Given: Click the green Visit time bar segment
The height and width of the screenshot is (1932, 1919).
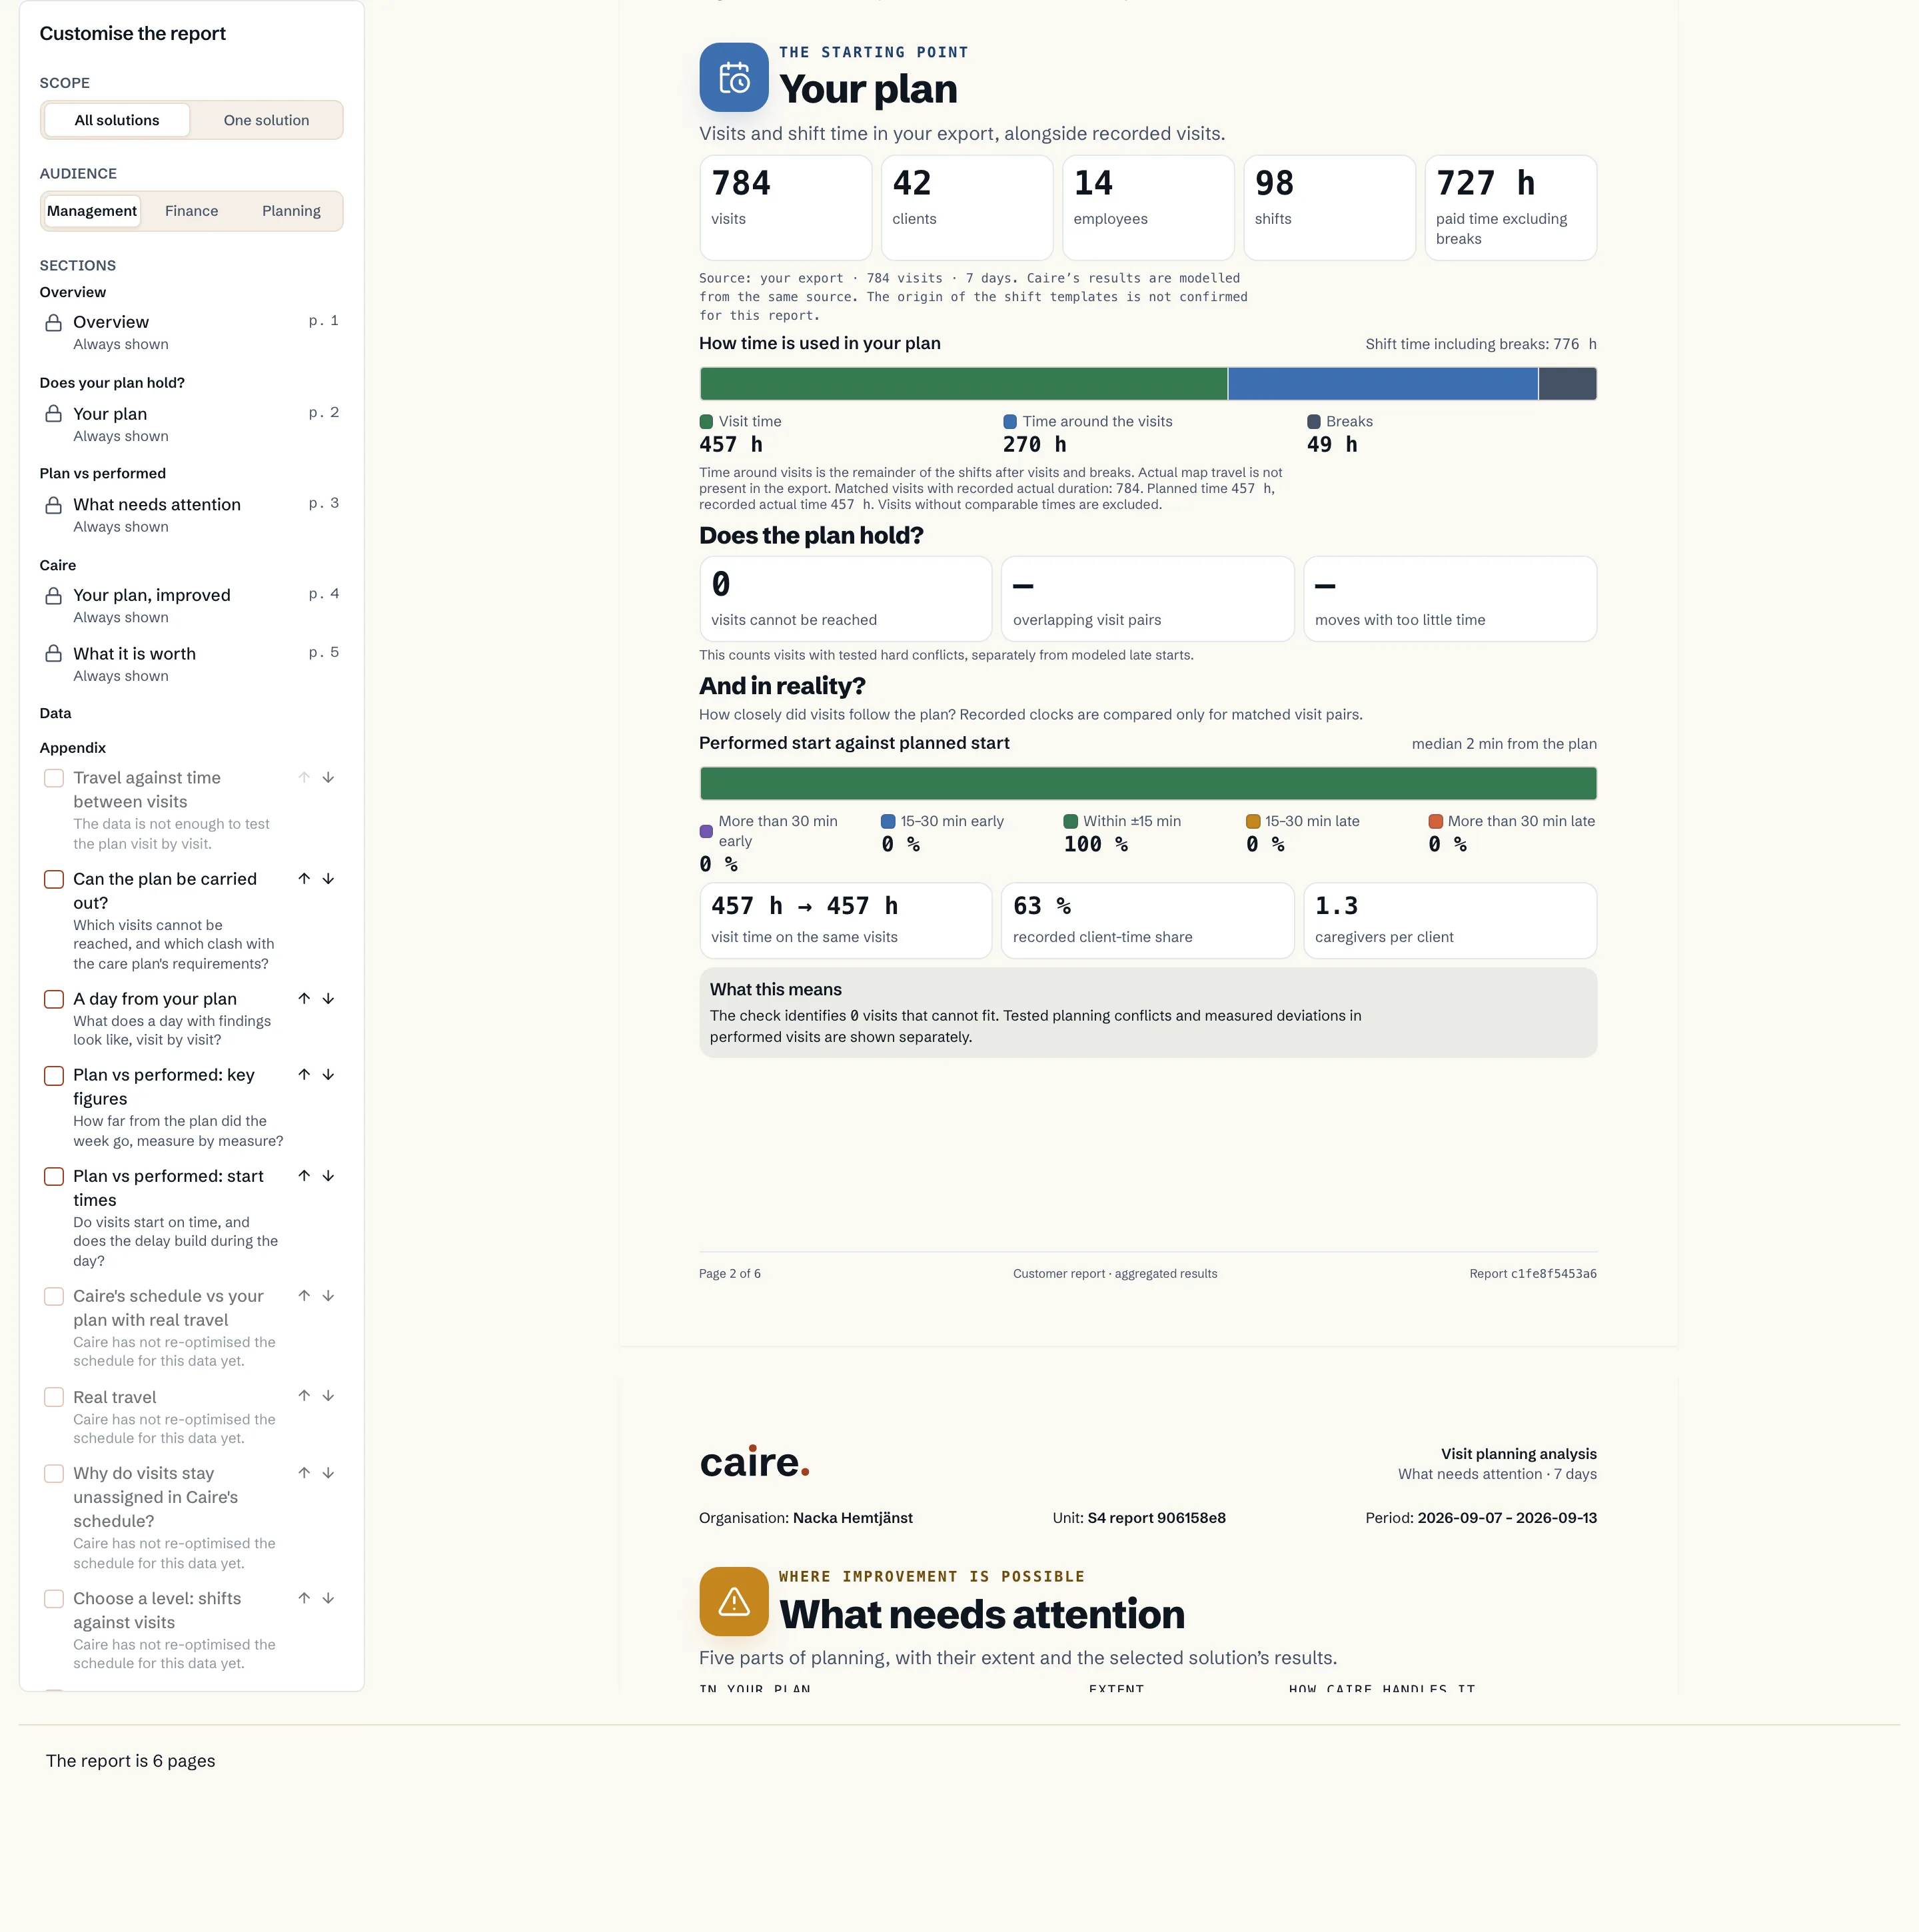Looking at the screenshot, I should (x=963, y=384).
